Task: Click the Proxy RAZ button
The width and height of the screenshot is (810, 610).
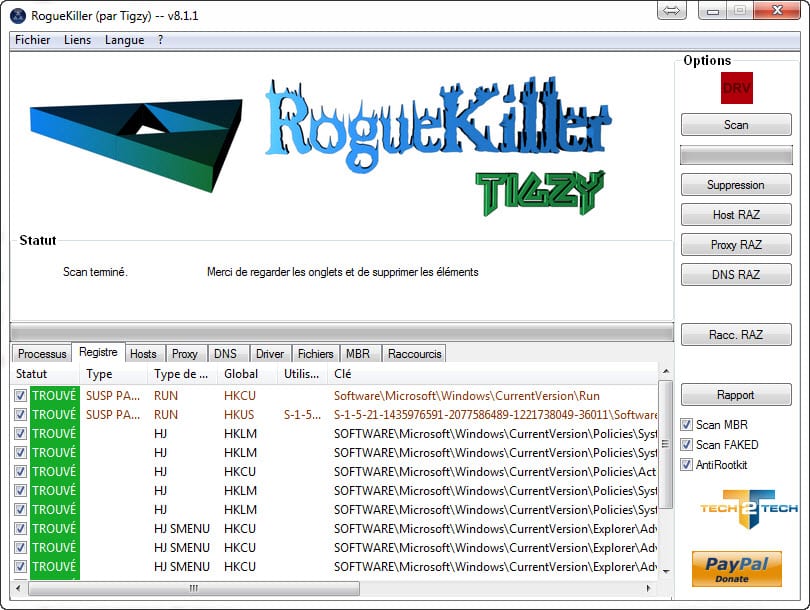Action: point(736,245)
